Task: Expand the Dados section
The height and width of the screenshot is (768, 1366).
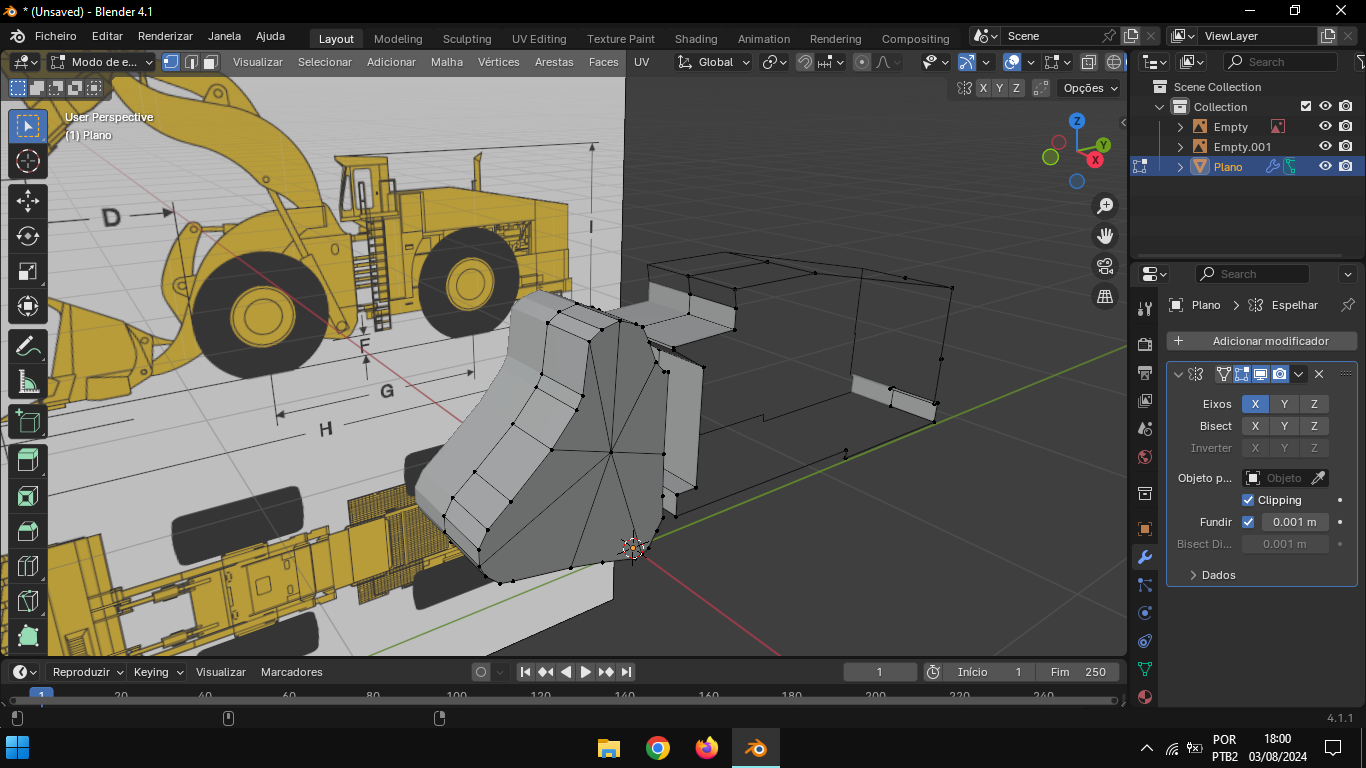Action: [x=1217, y=575]
